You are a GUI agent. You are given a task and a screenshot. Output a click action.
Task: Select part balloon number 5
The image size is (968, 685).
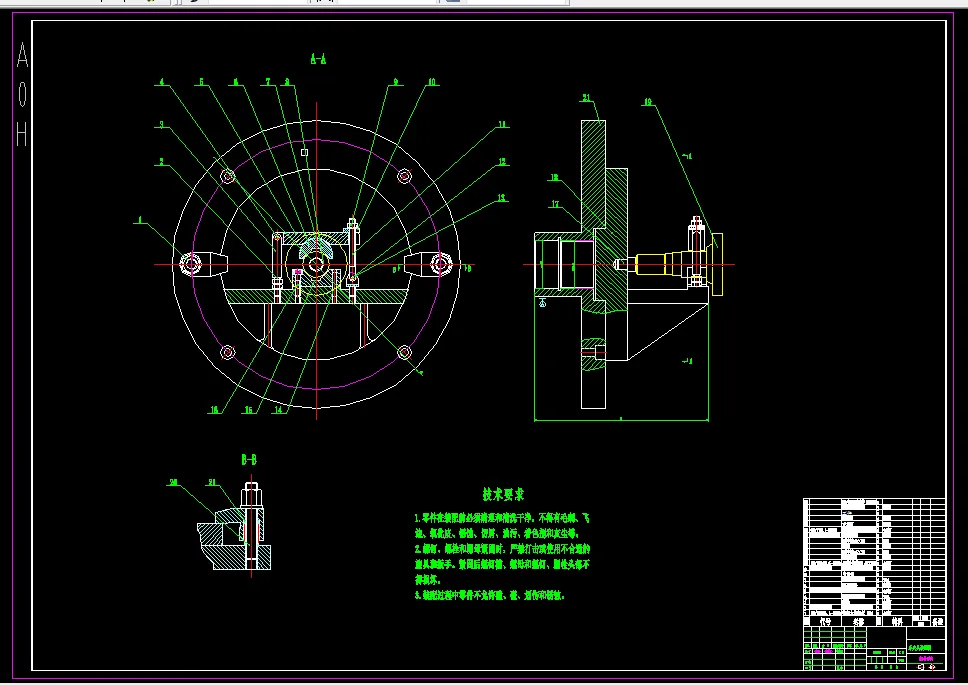tap(201, 81)
